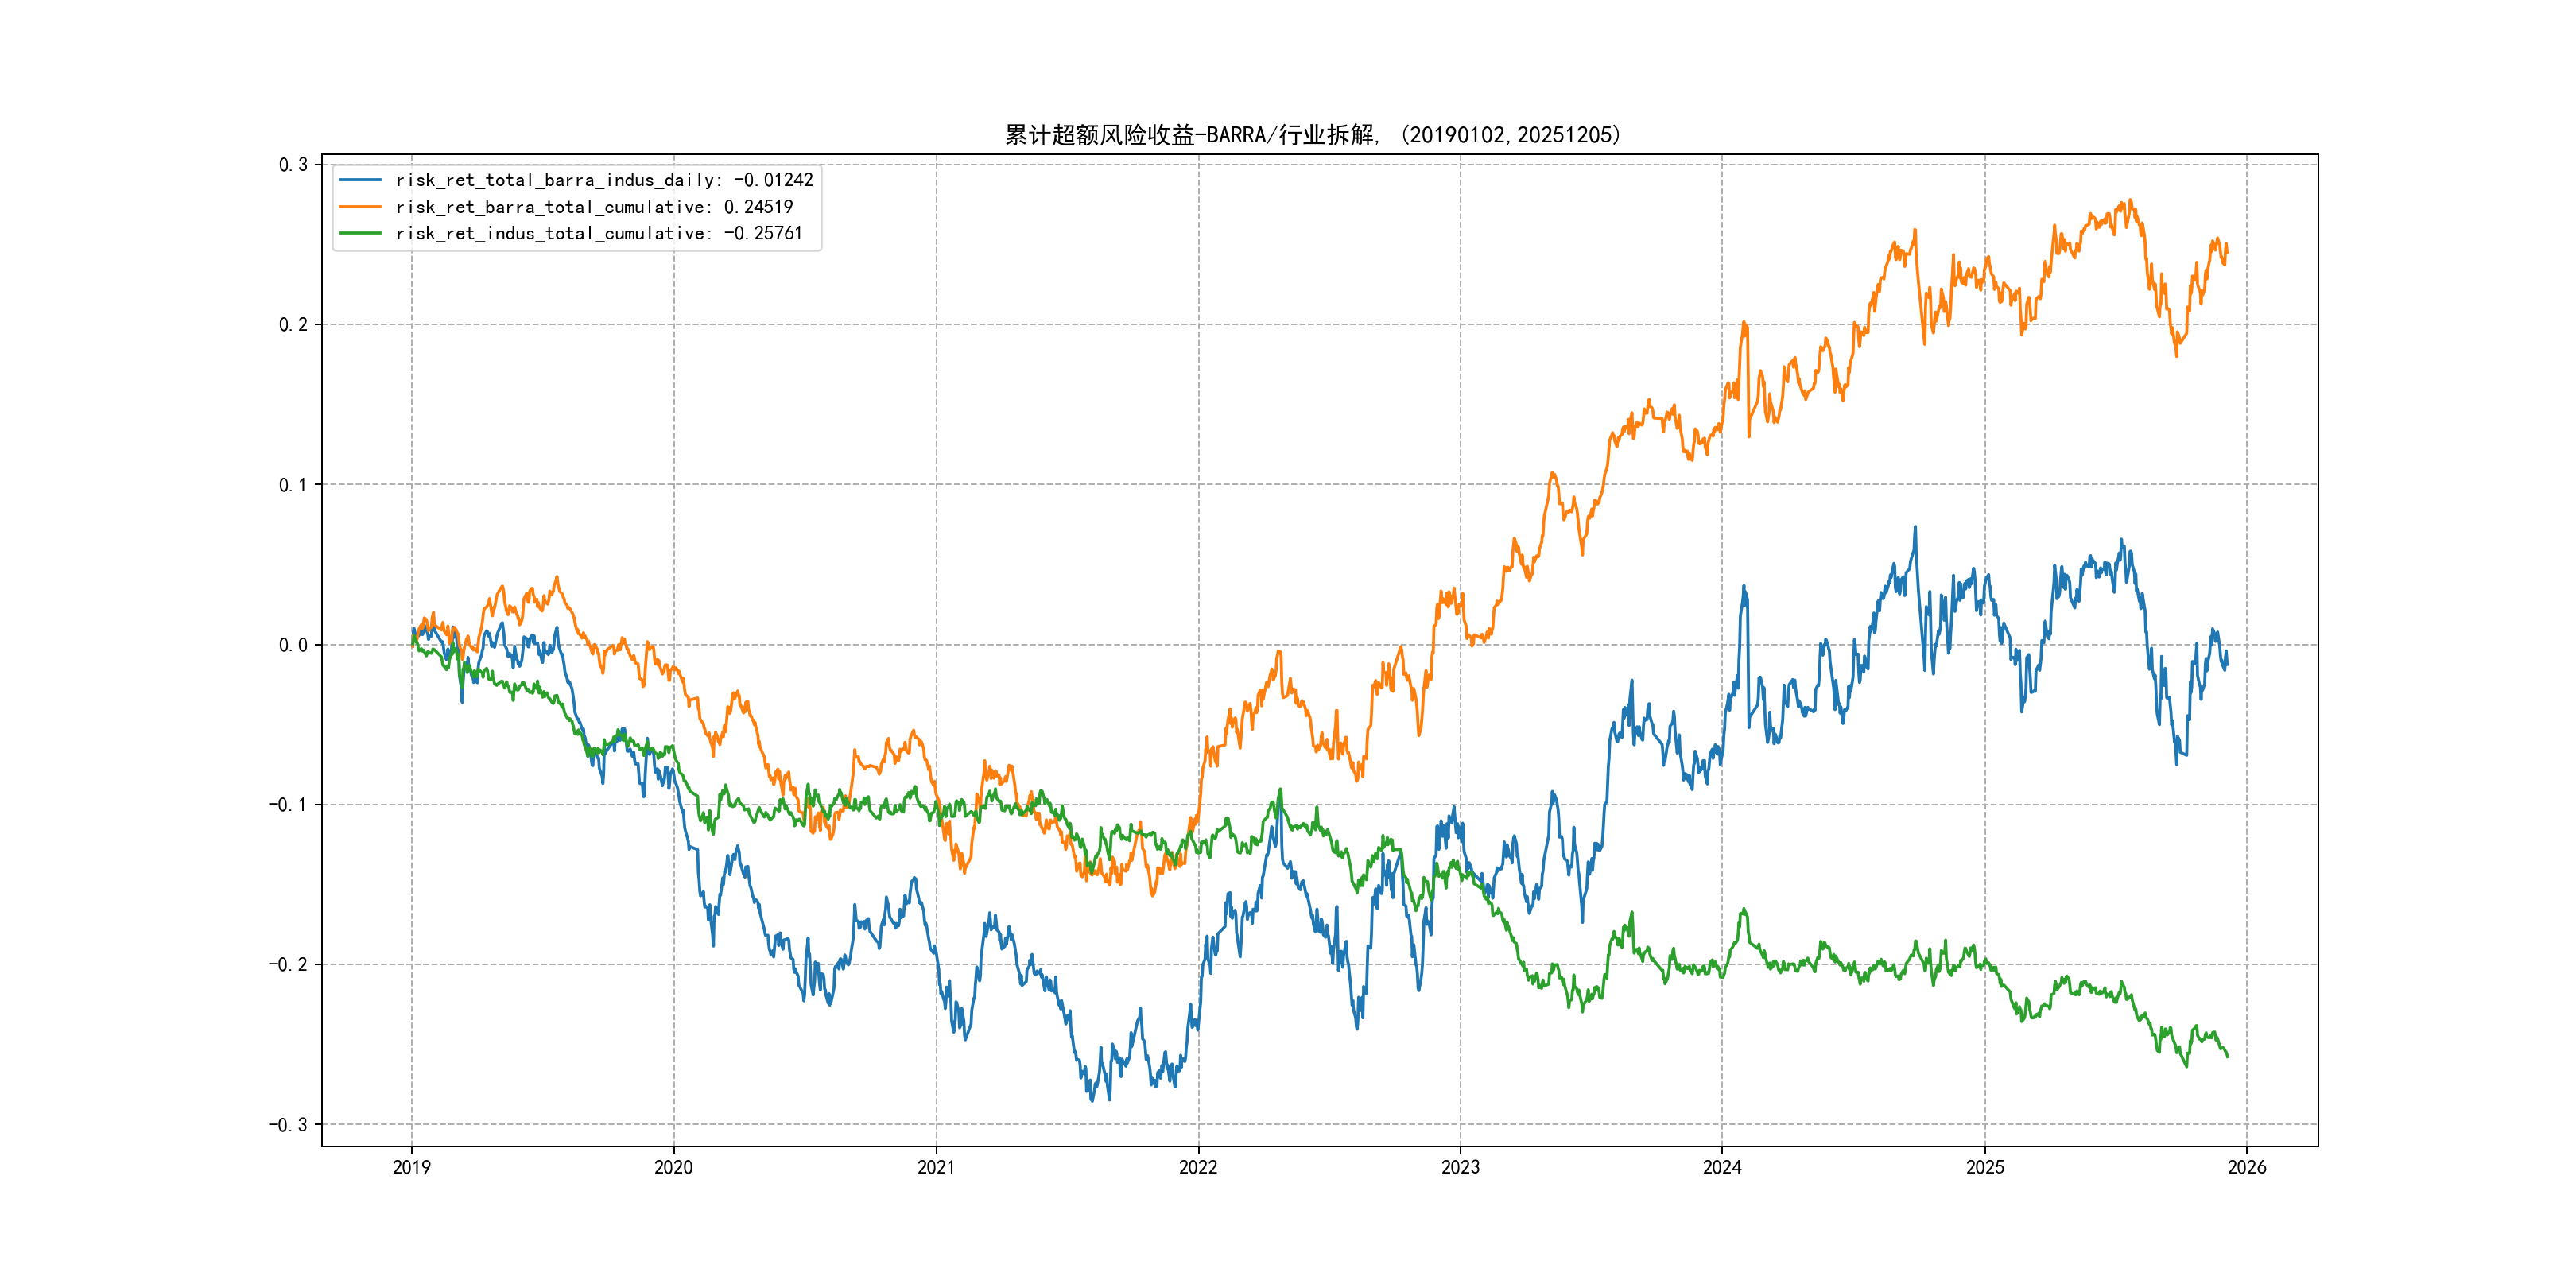Click the orange legend line swatch
The image size is (2576, 1288).
(360, 207)
